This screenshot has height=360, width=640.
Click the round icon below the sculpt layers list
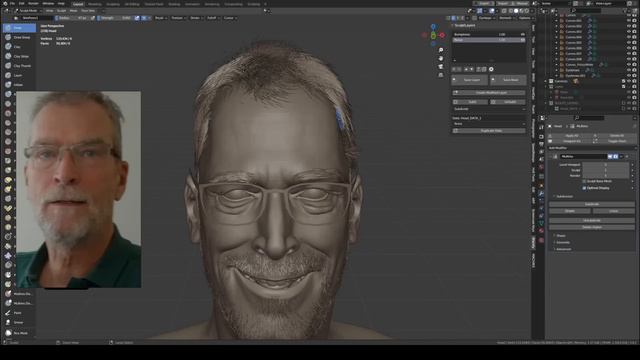[x=491, y=69]
